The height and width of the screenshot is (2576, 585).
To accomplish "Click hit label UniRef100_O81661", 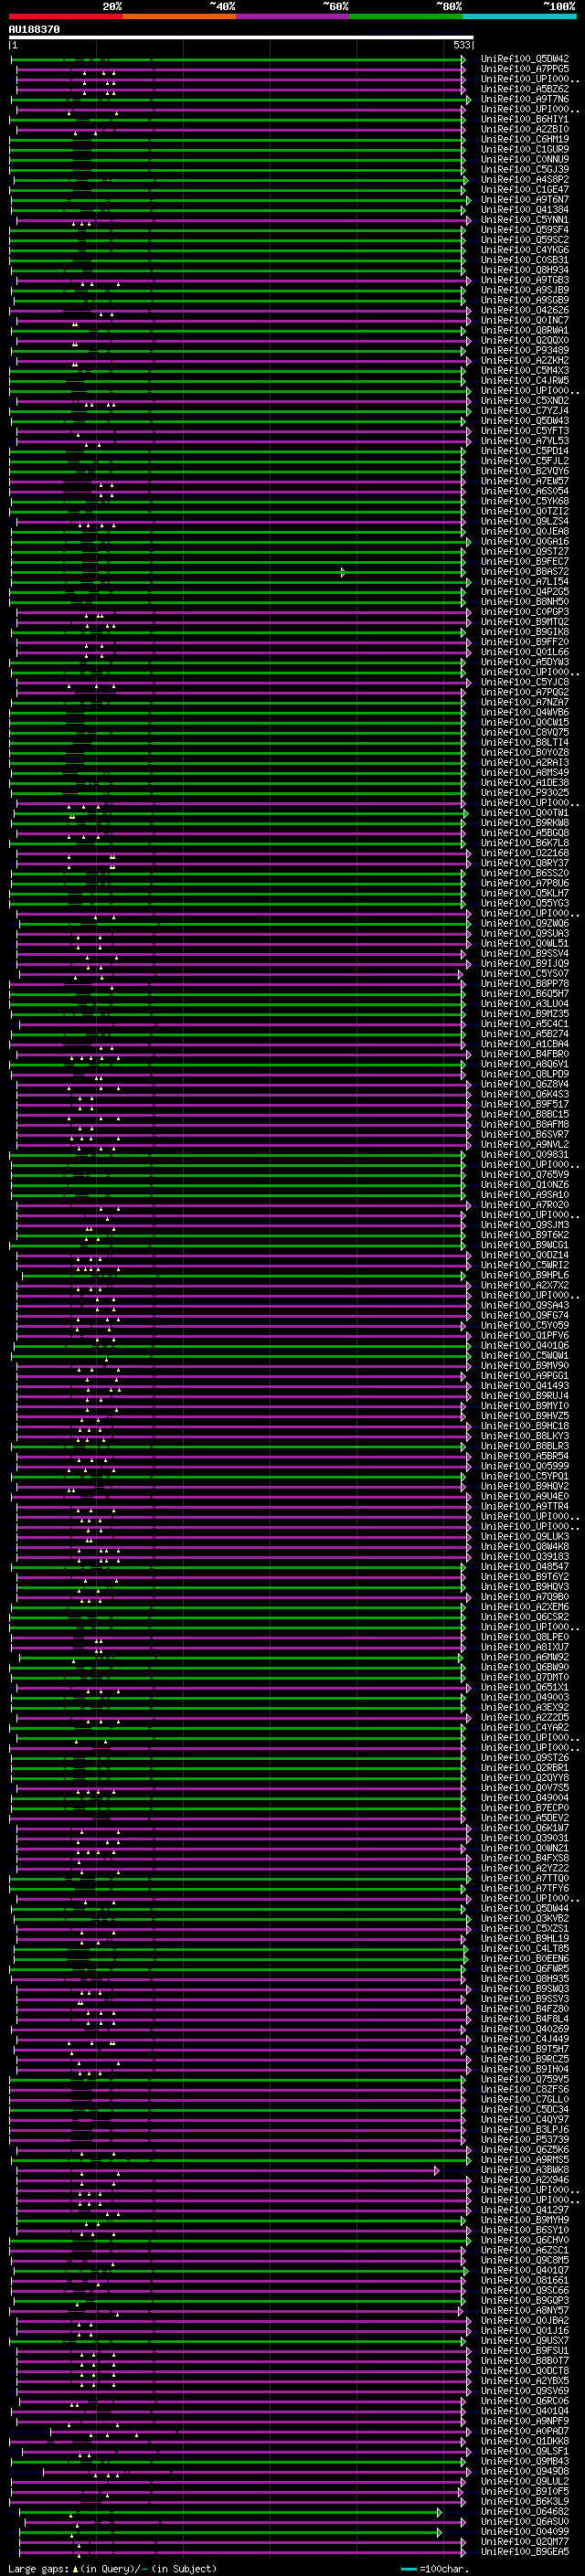I will click(x=524, y=2280).
